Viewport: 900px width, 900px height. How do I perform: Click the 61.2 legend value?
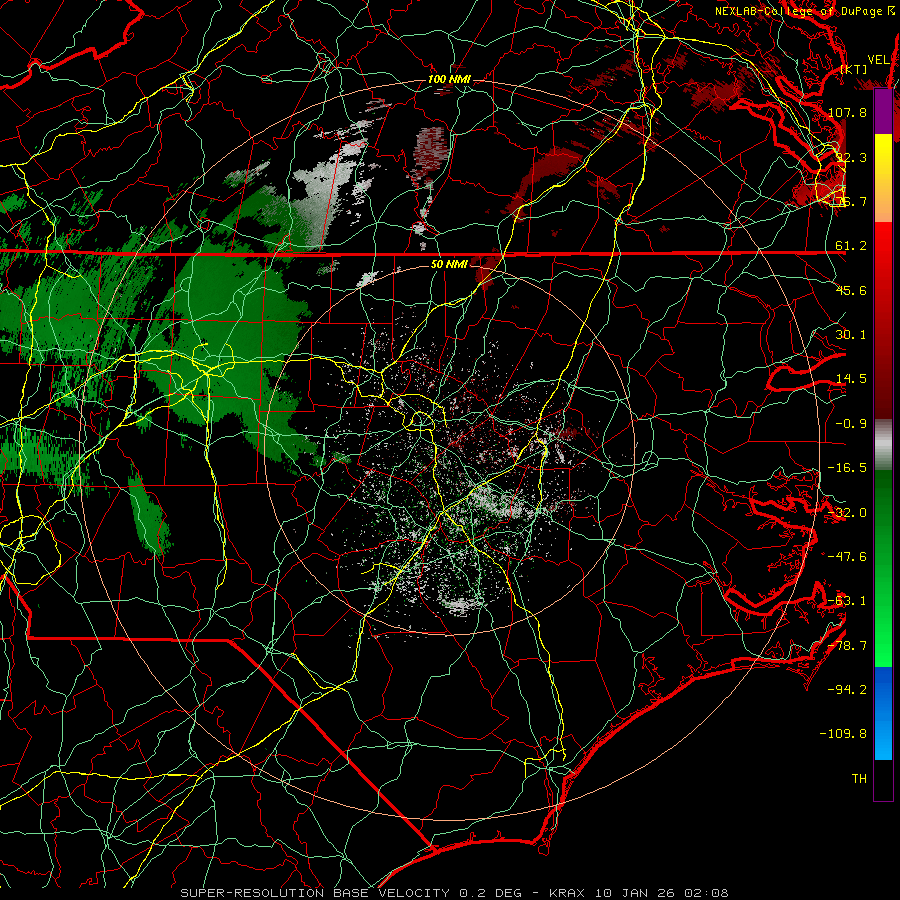(851, 246)
